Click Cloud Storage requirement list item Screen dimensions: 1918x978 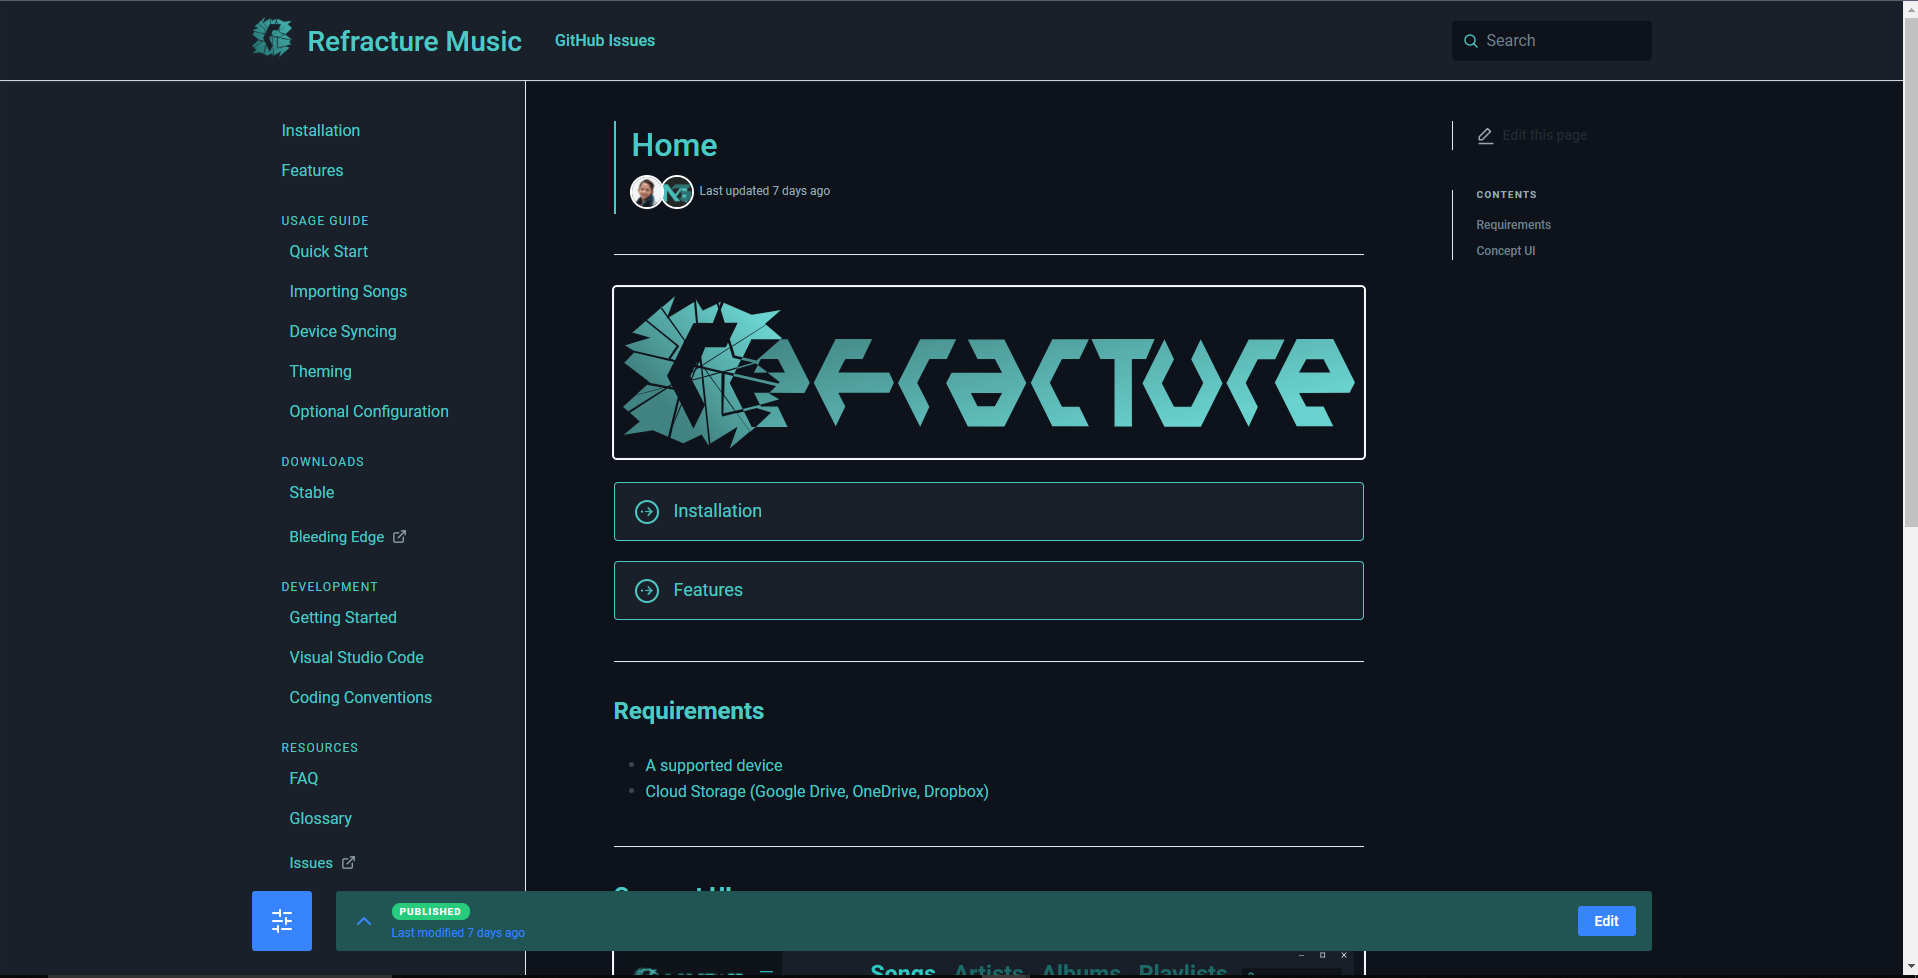pyautogui.click(x=817, y=792)
